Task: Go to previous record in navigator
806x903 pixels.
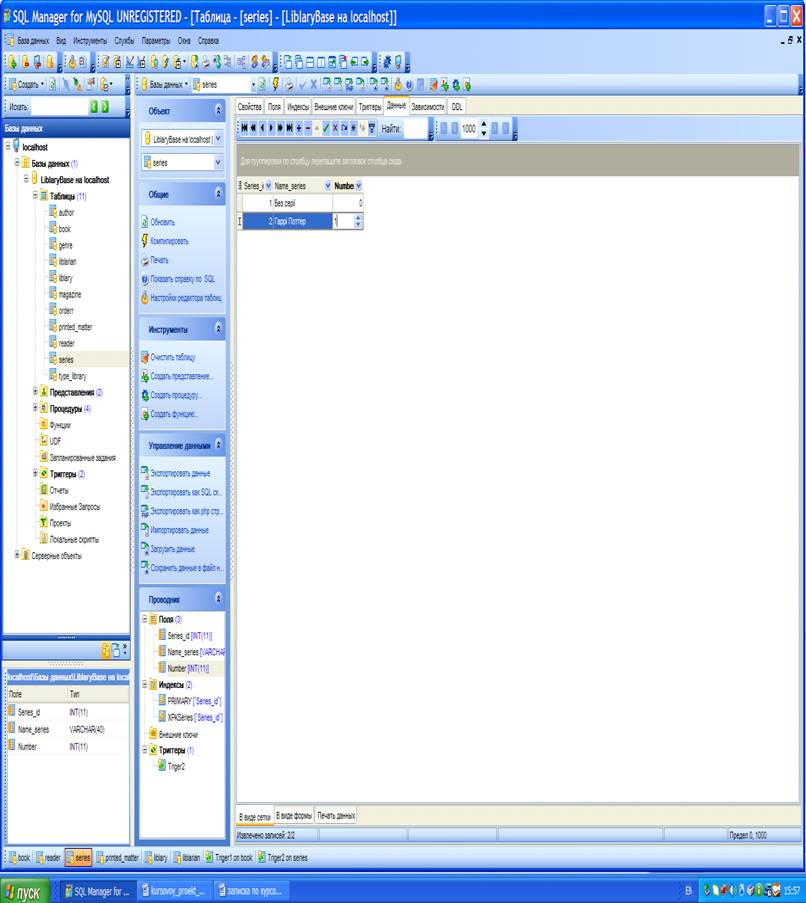Action: 263,128
